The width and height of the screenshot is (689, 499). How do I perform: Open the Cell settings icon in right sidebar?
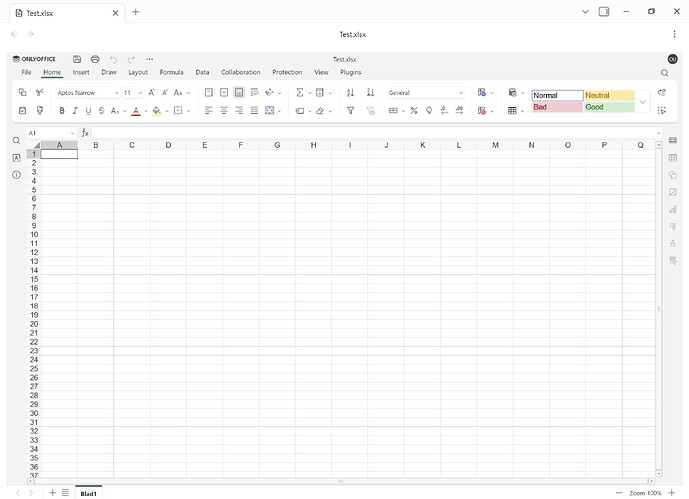(x=673, y=141)
